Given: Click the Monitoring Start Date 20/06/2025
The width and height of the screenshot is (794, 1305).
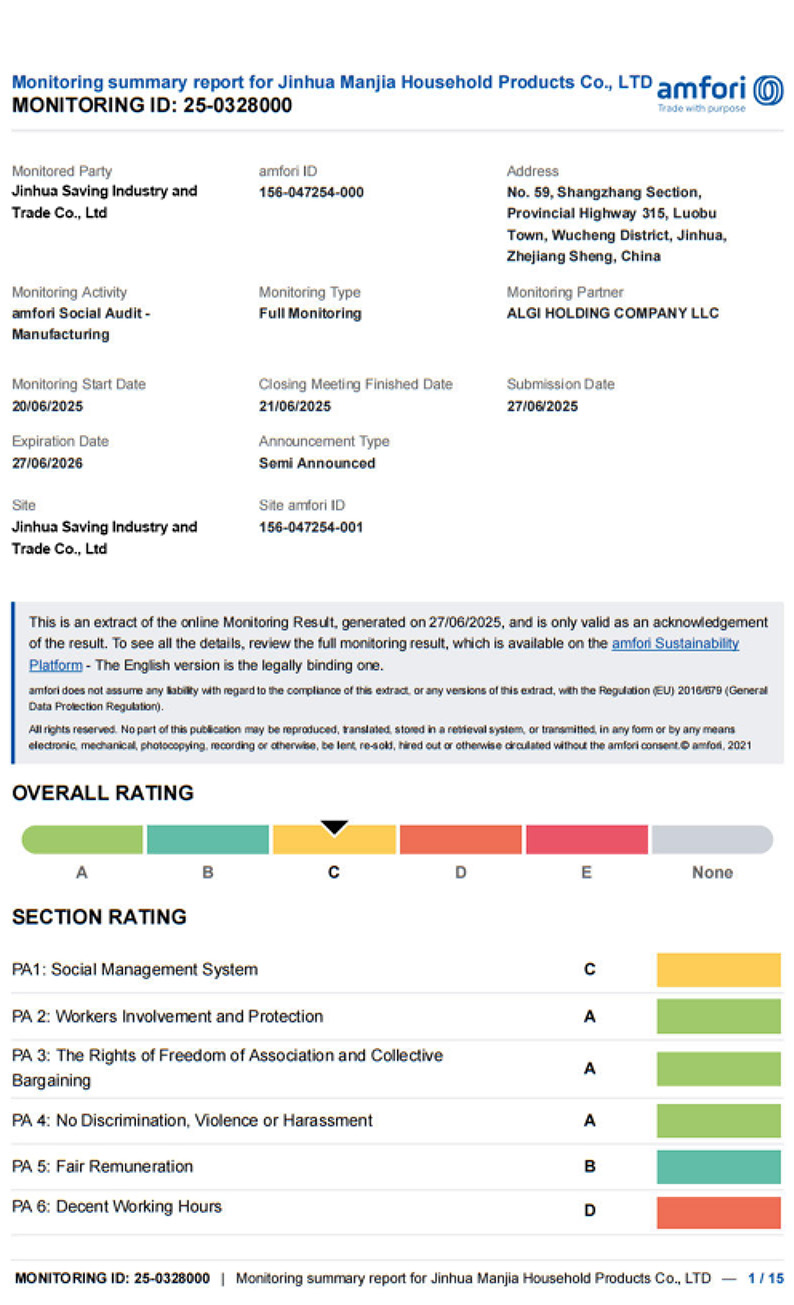Looking at the screenshot, I should (x=47, y=406).
